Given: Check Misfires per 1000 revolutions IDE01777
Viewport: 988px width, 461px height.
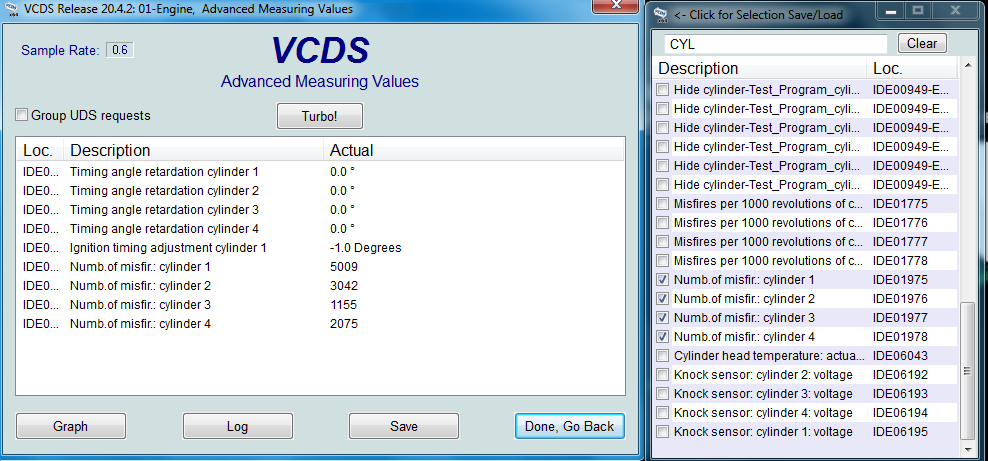Looking at the screenshot, I should click(663, 241).
